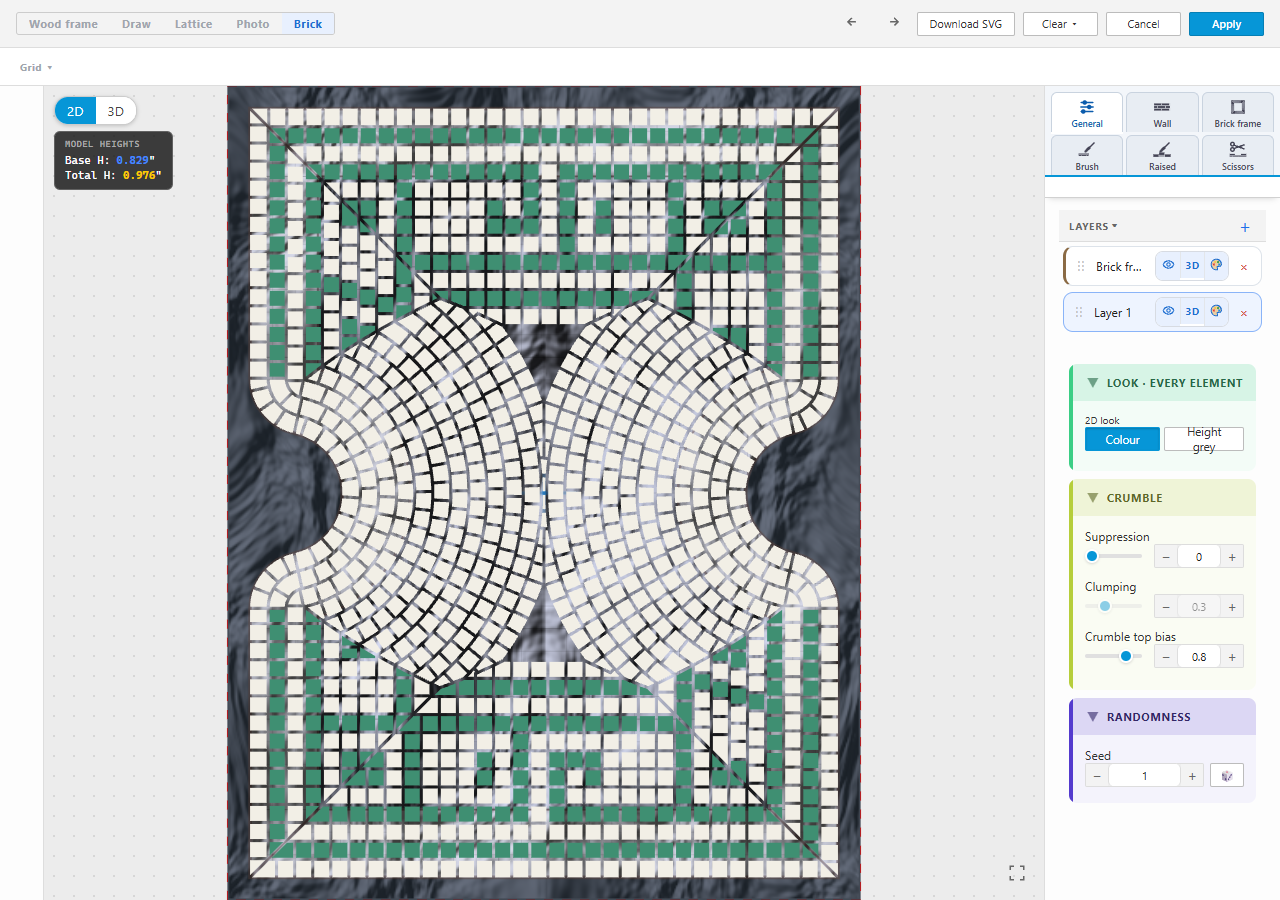Click the redo arrow in the toolbar
Screen dimensions: 1280x900
(894, 22)
